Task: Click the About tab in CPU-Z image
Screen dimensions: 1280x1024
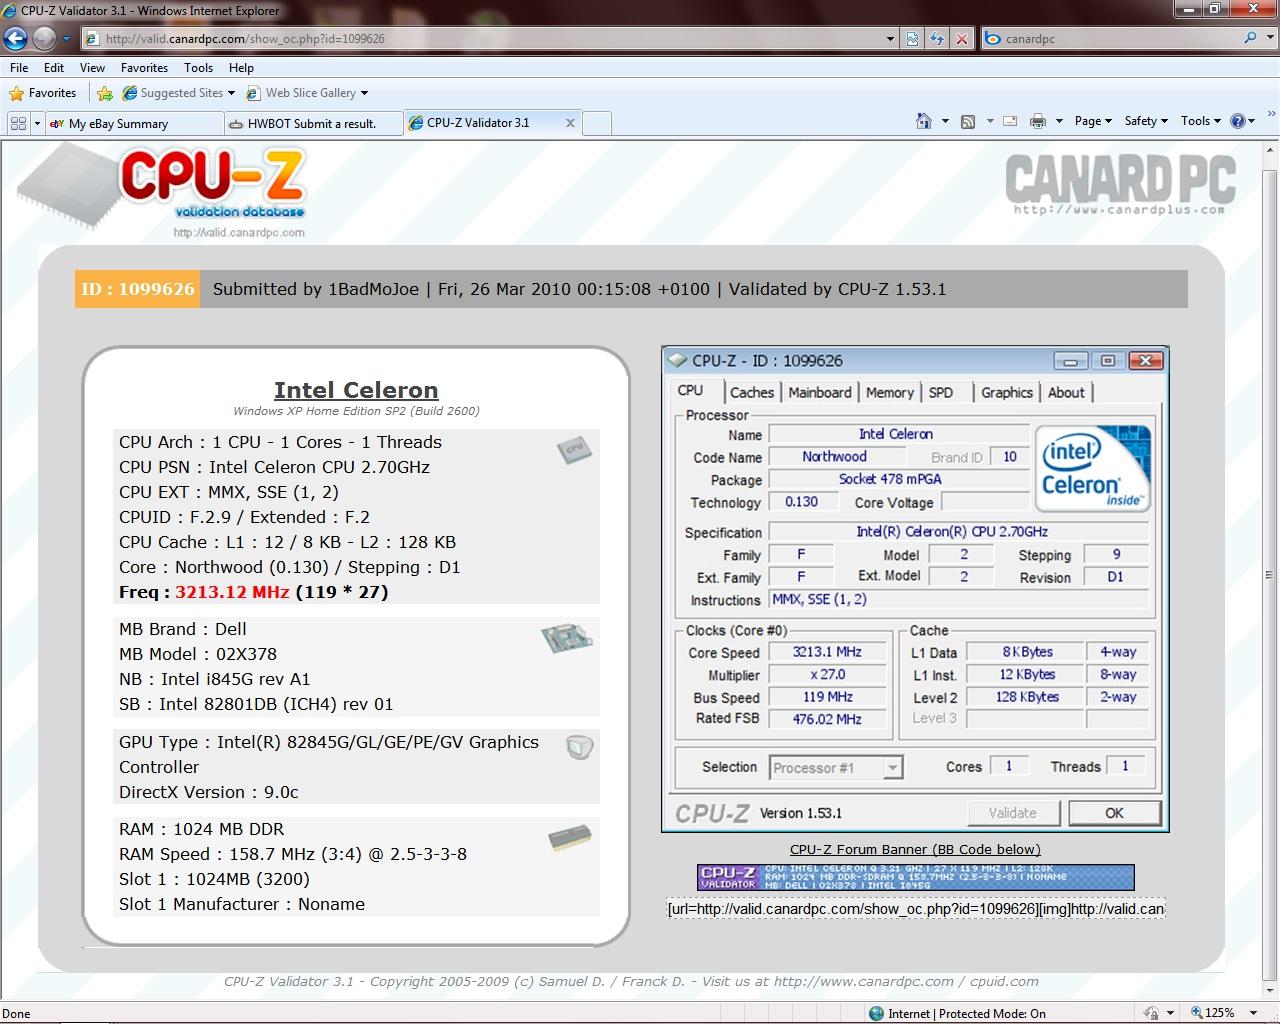Action: click(1066, 393)
